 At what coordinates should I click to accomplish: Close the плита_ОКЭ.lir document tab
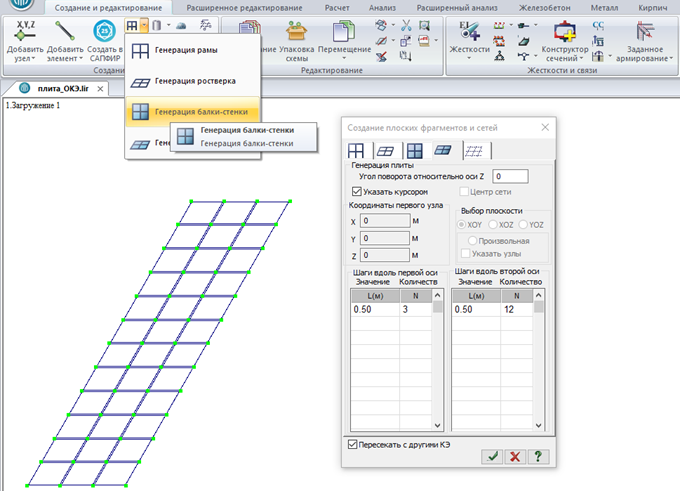(x=100, y=89)
